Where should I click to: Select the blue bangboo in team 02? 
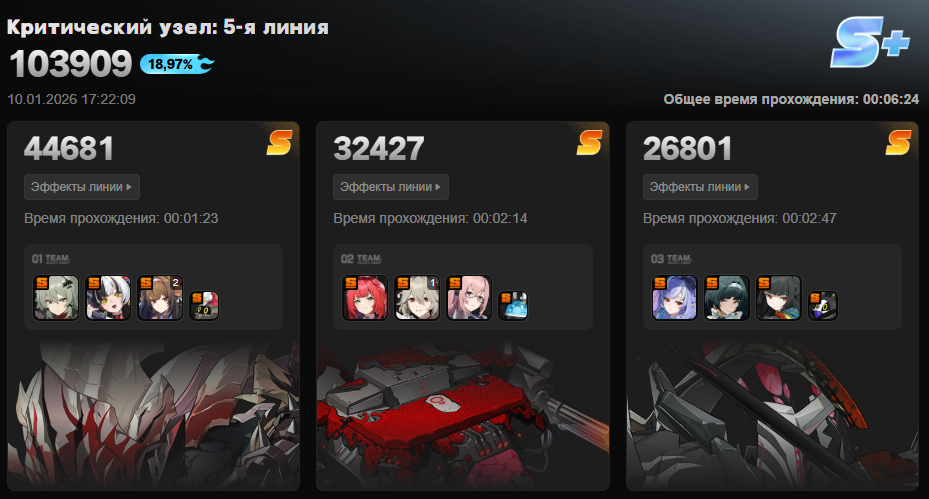pyautogui.click(x=513, y=306)
